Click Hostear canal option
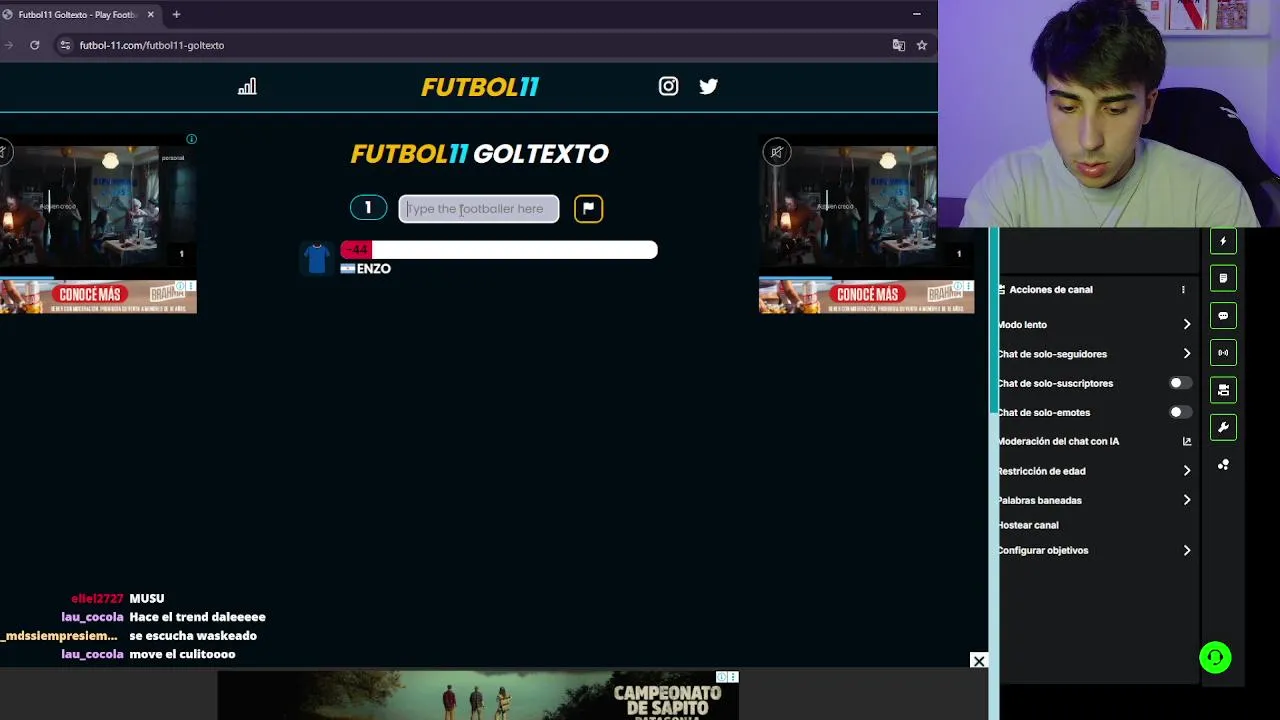 click(1028, 525)
